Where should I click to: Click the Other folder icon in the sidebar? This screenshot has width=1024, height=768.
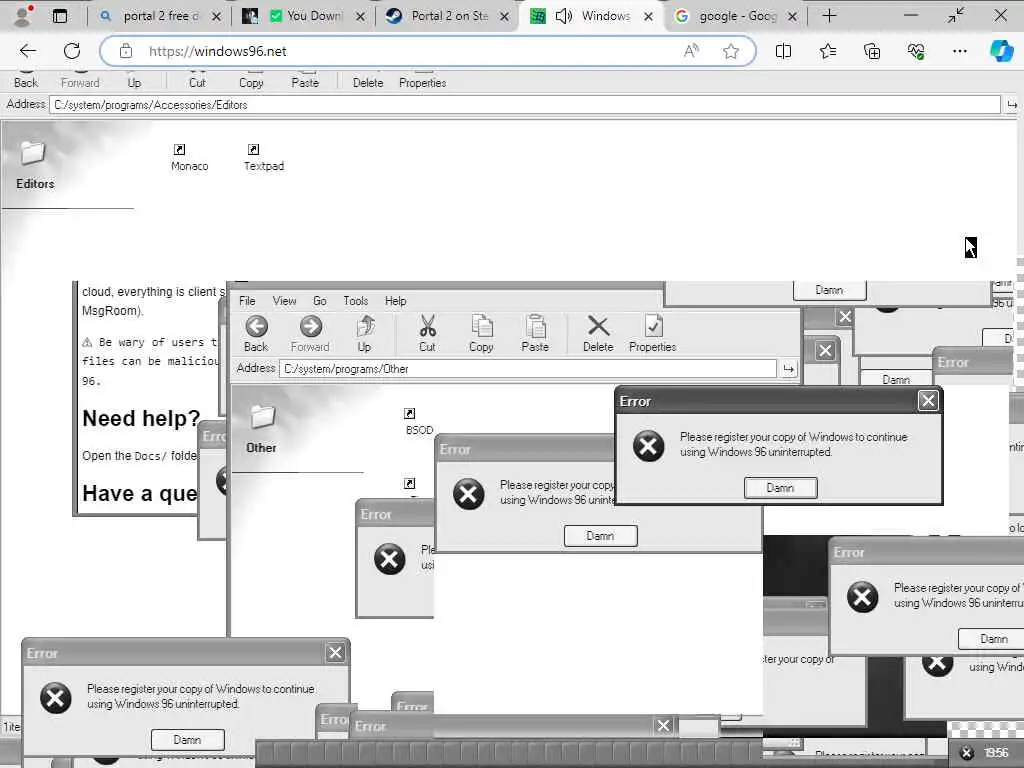(263, 416)
